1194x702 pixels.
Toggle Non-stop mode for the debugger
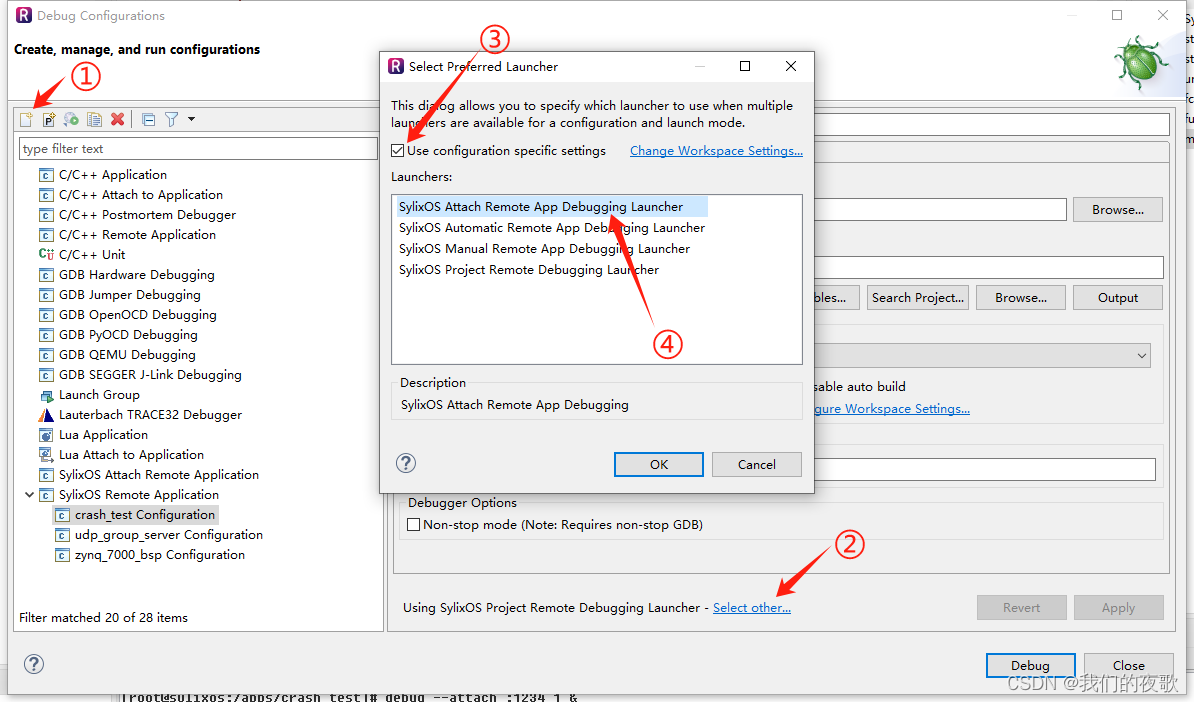(413, 524)
